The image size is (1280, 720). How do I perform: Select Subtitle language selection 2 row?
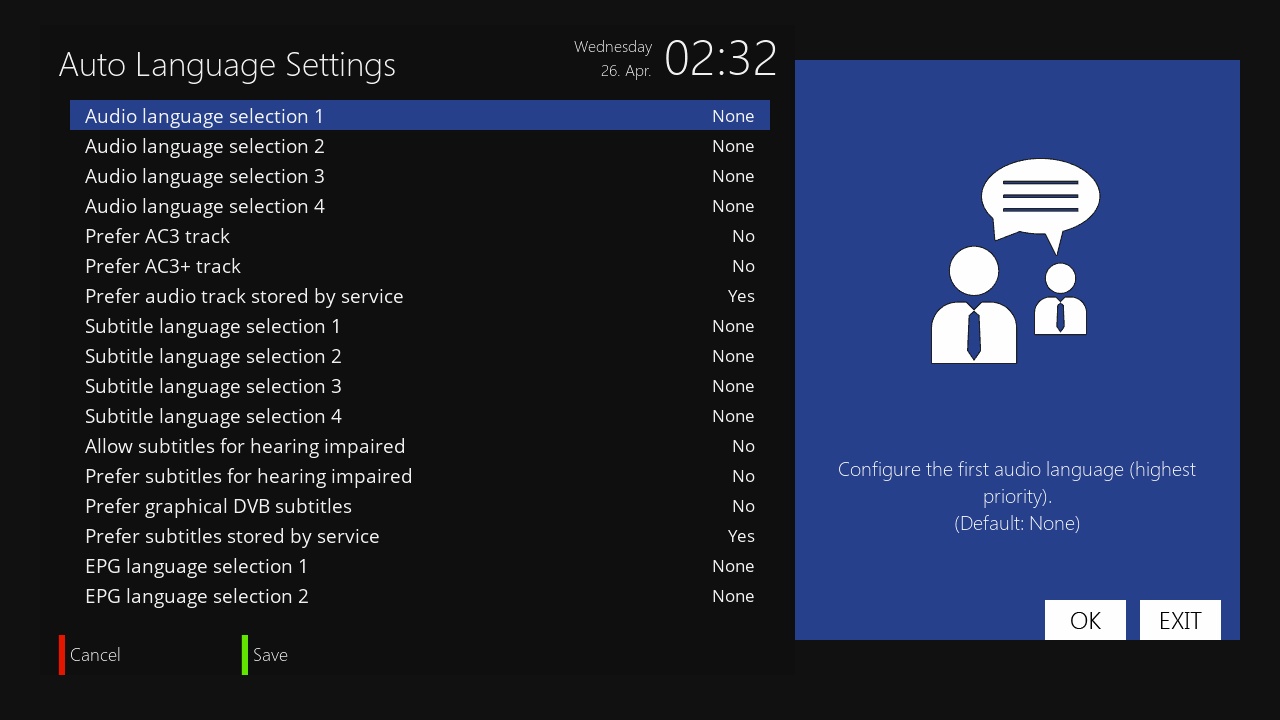(420, 356)
